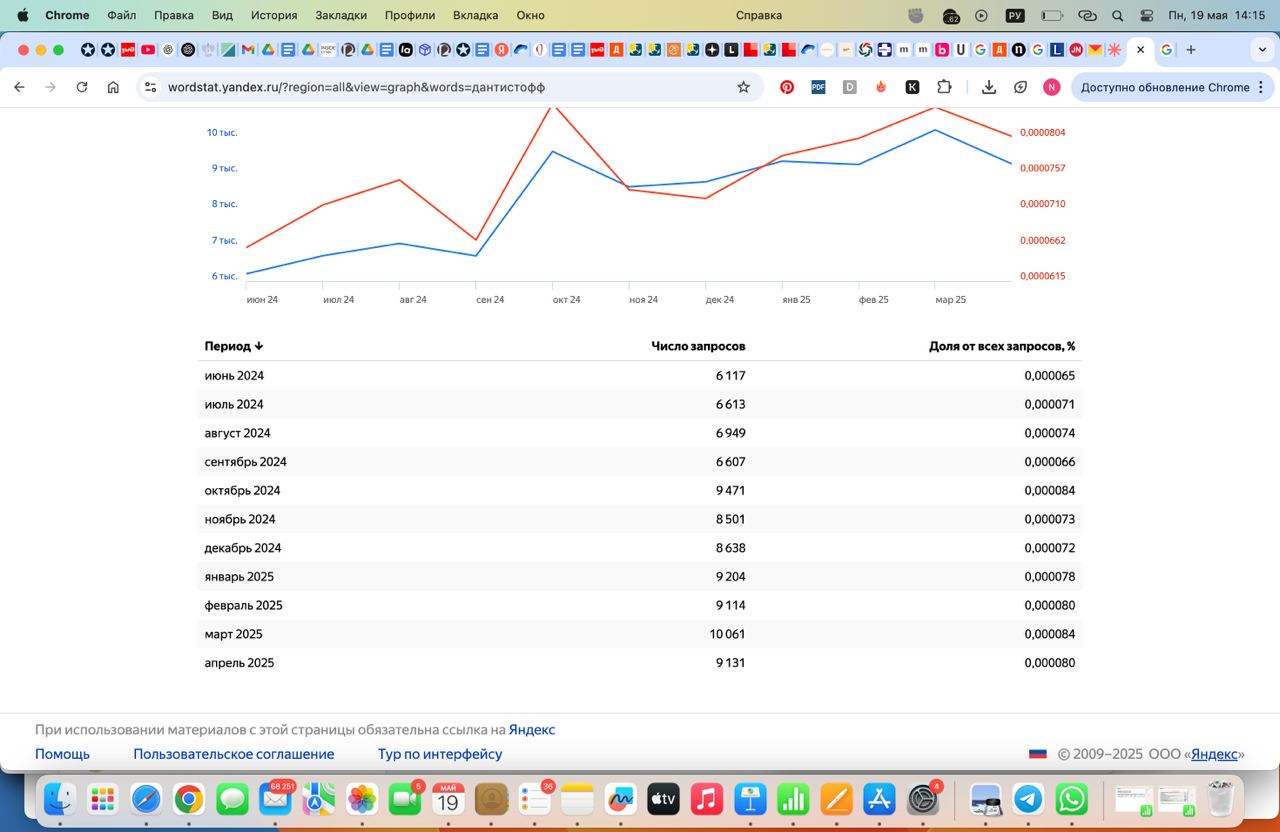Click the gray D extension icon
Image resolution: width=1280 pixels, height=832 pixels.
click(850, 87)
